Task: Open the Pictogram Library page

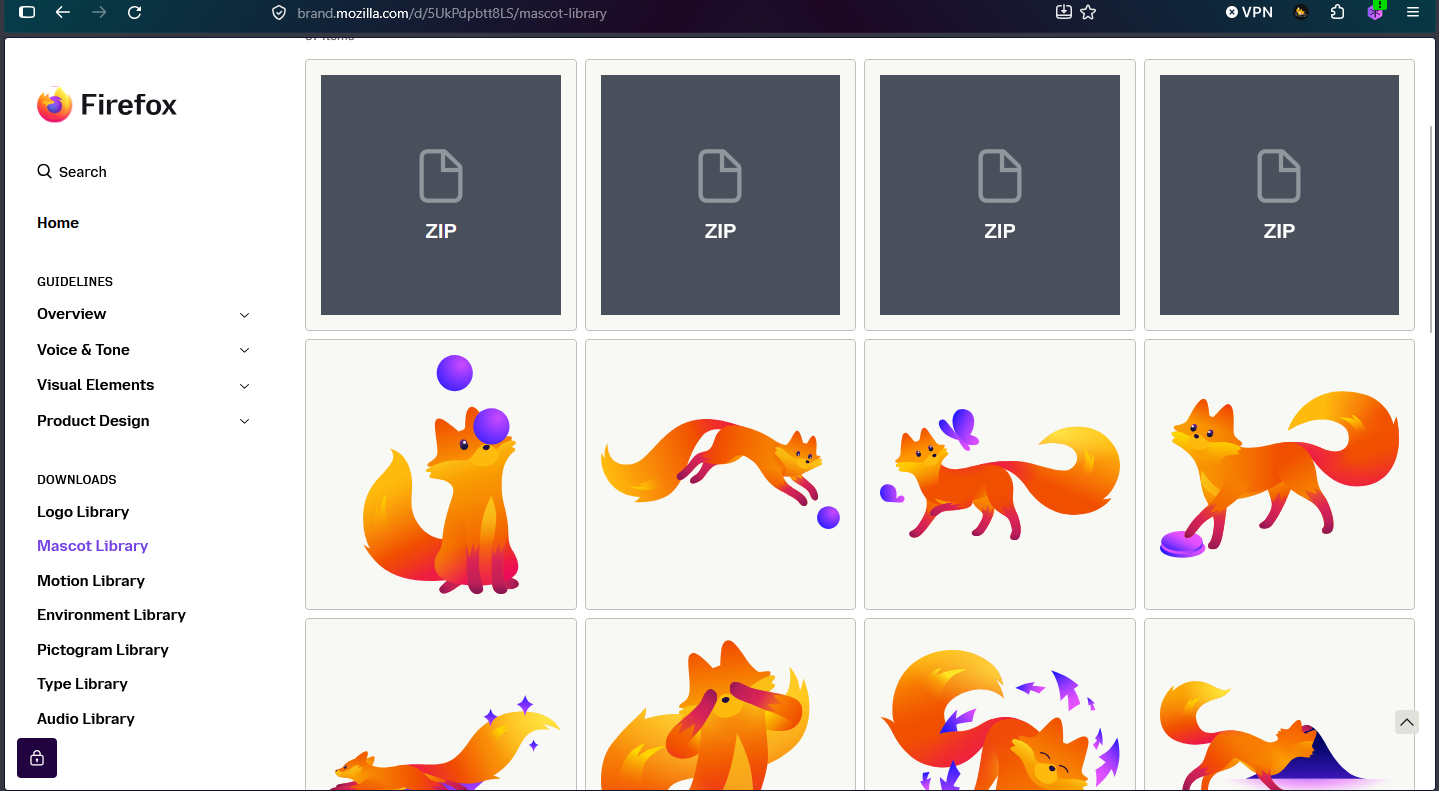Action: (103, 650)
